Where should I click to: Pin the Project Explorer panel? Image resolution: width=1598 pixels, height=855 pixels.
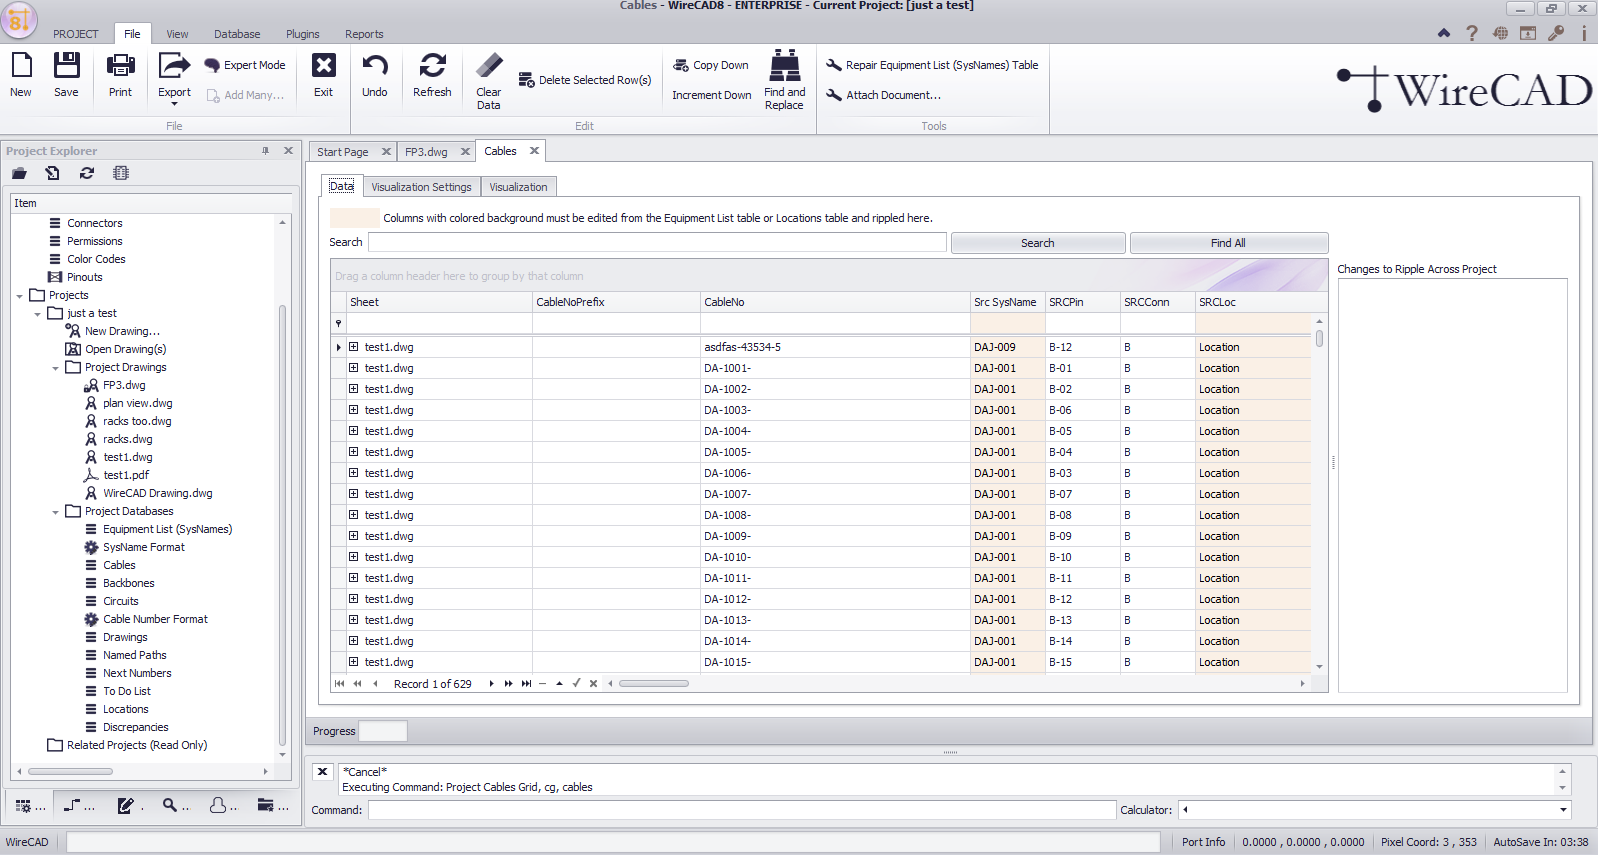click(265, 151)
